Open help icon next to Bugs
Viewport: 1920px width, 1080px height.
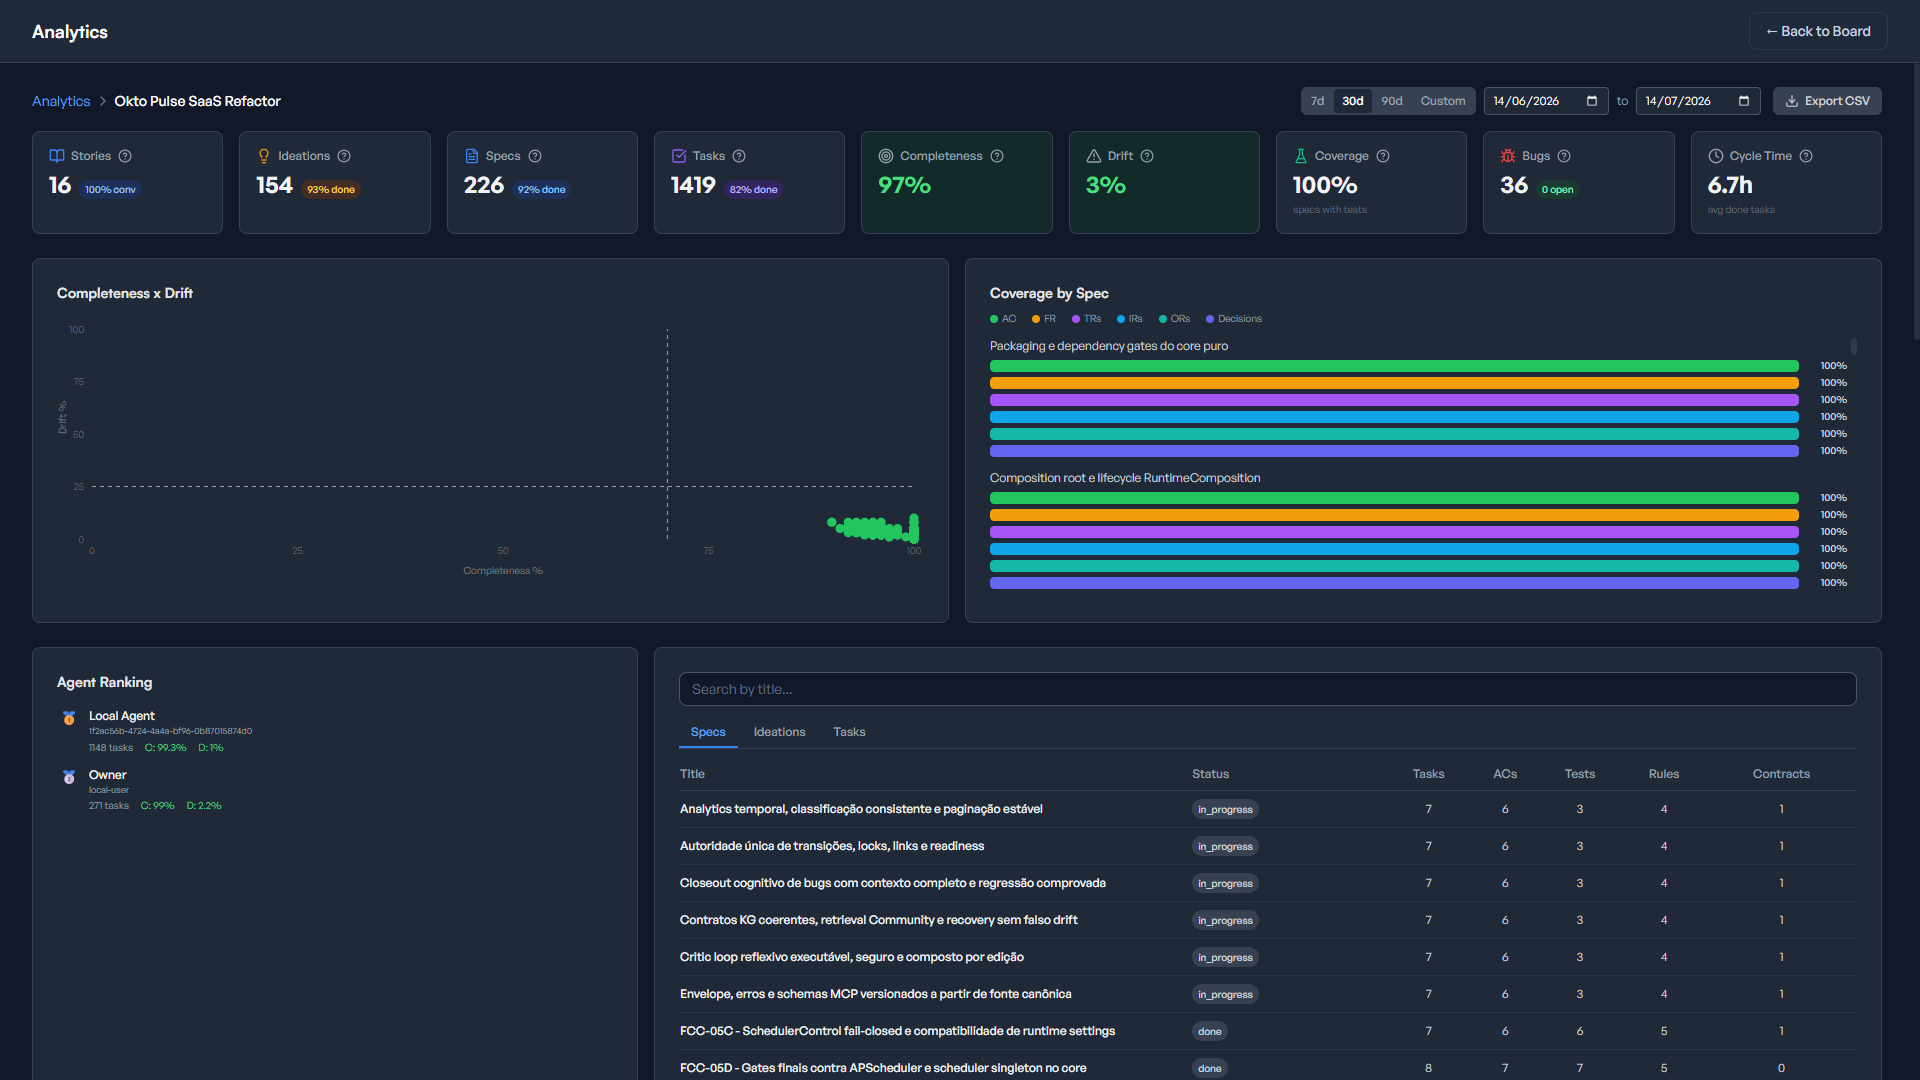click(1564, 156)
